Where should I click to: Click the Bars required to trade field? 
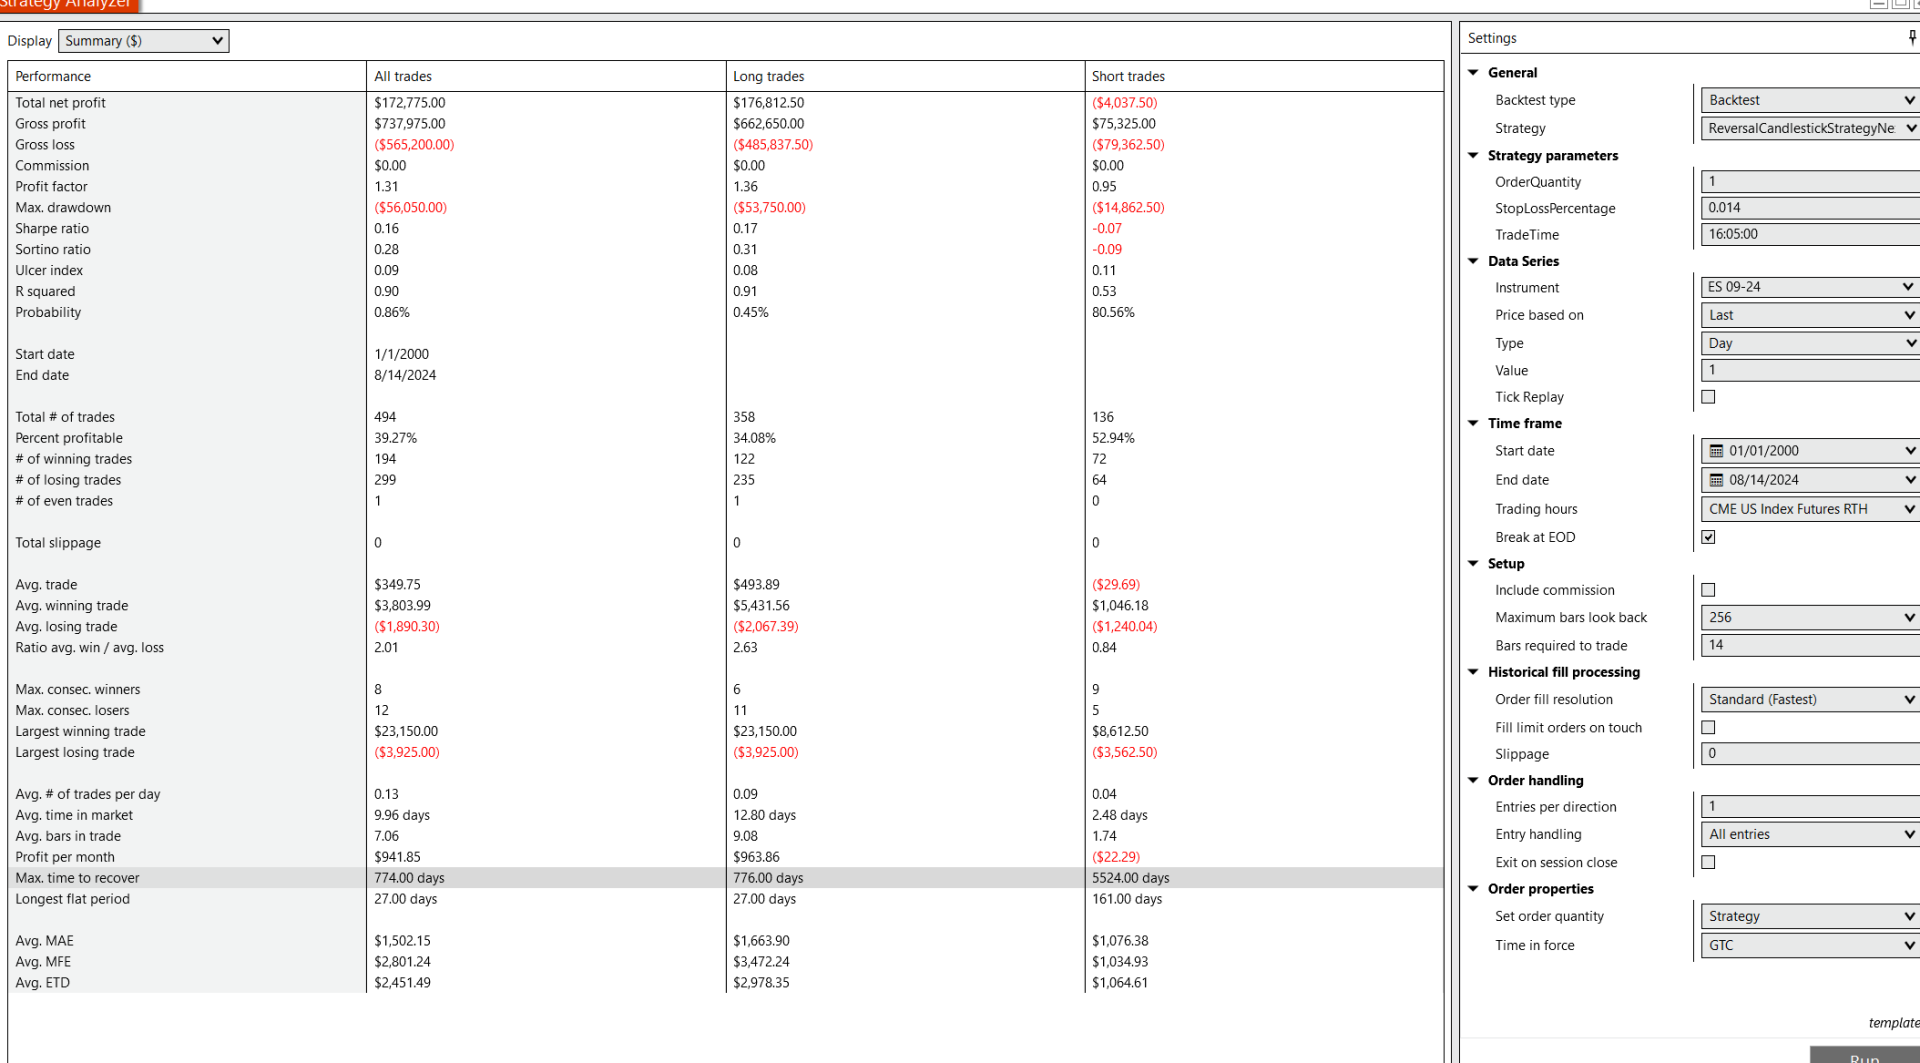[x=1810, y=645]
